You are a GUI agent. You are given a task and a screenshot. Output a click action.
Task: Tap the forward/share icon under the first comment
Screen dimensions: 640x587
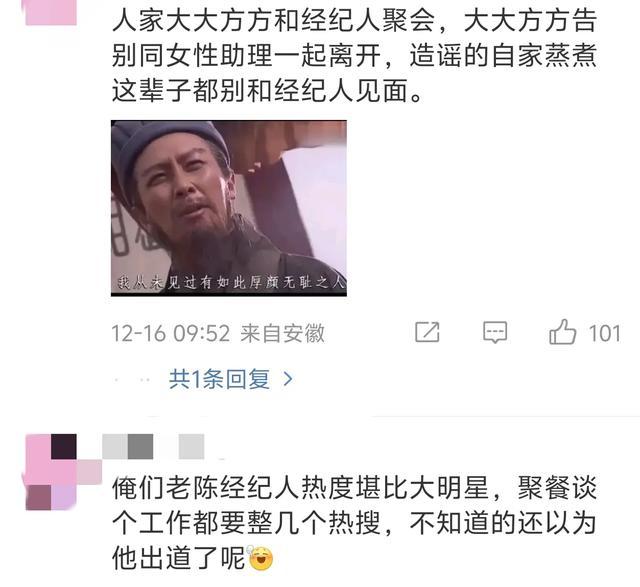(x=427, y=332)
